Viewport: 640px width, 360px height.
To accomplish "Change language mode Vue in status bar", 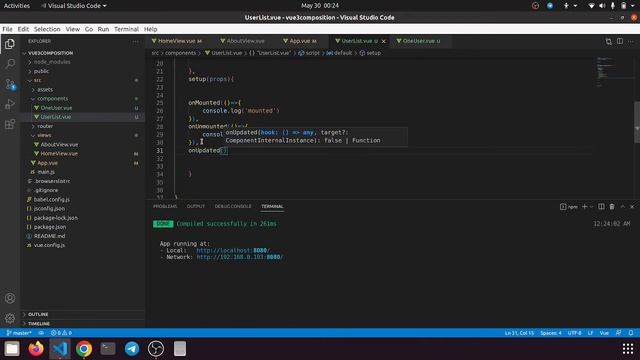I will click(604, 333).
